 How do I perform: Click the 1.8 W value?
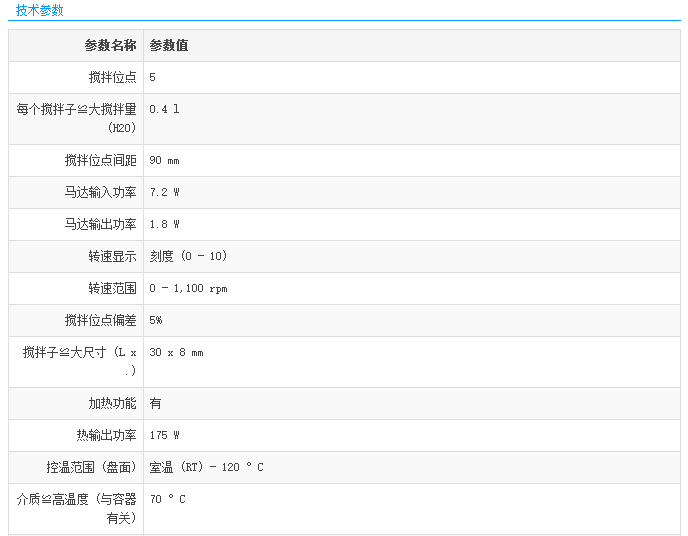164,225
